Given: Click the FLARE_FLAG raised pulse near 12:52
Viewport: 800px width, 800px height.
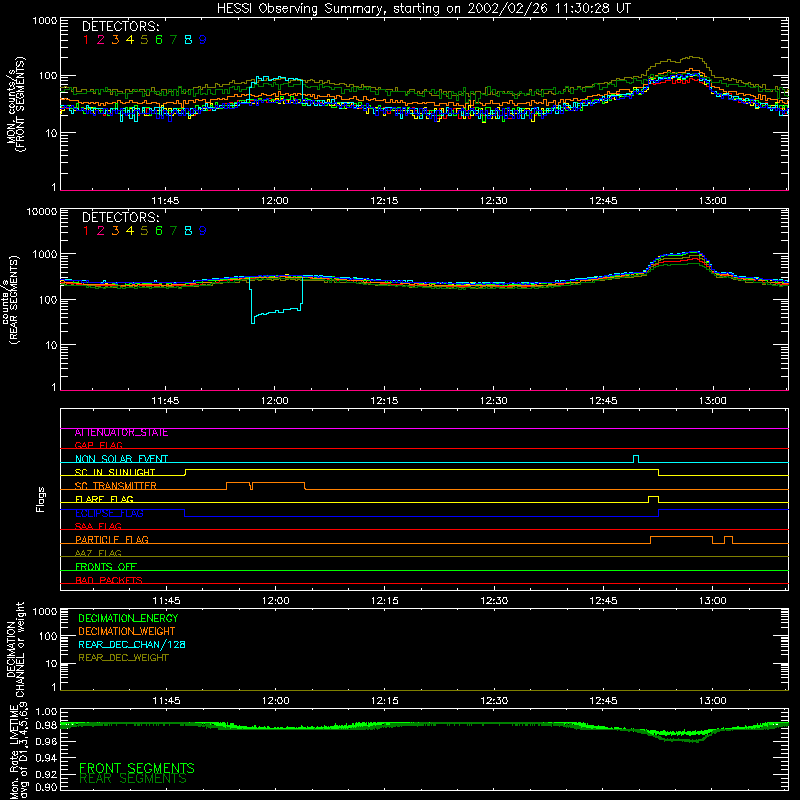Looking at the screenshot, I should click(x=653, y=499).
